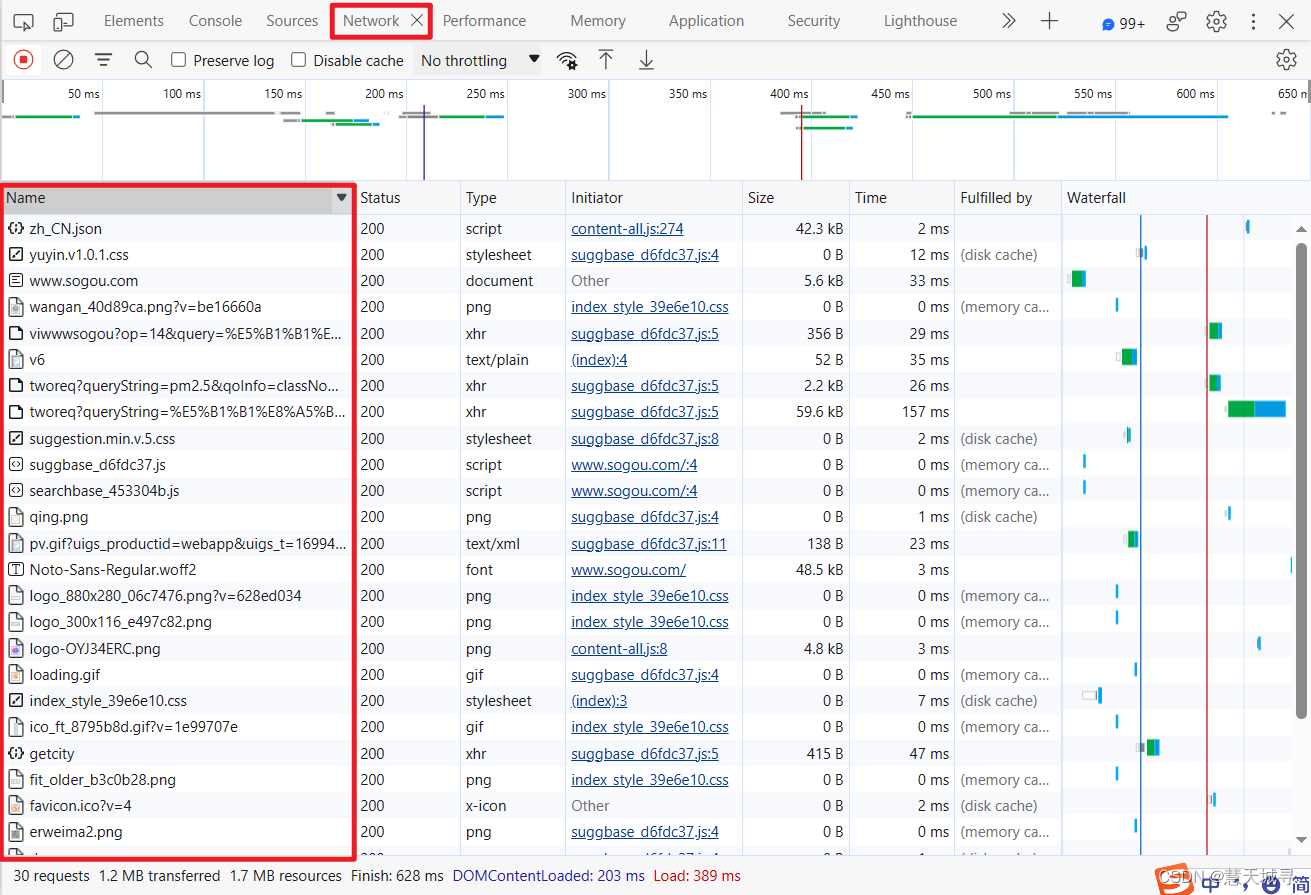Clear the network log
Image resolution: width=1311 pixels, height=895 pixels.
63,60
